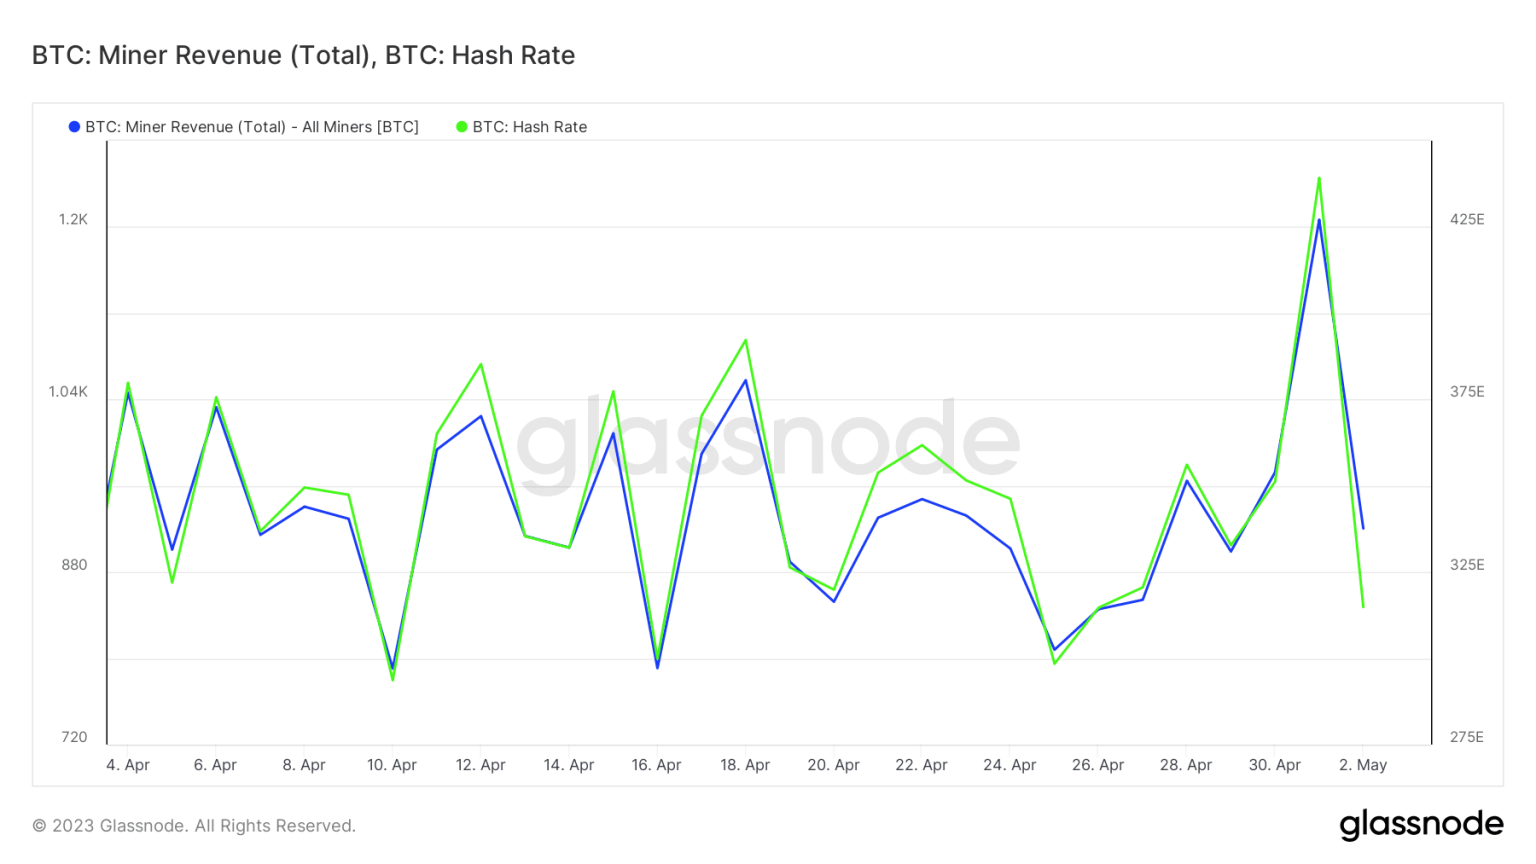Viewport: 1536px width, 864px height.
Task: Click the glassnode watermark in chart center
Action: pyautogui.click(x=767, y=441)
